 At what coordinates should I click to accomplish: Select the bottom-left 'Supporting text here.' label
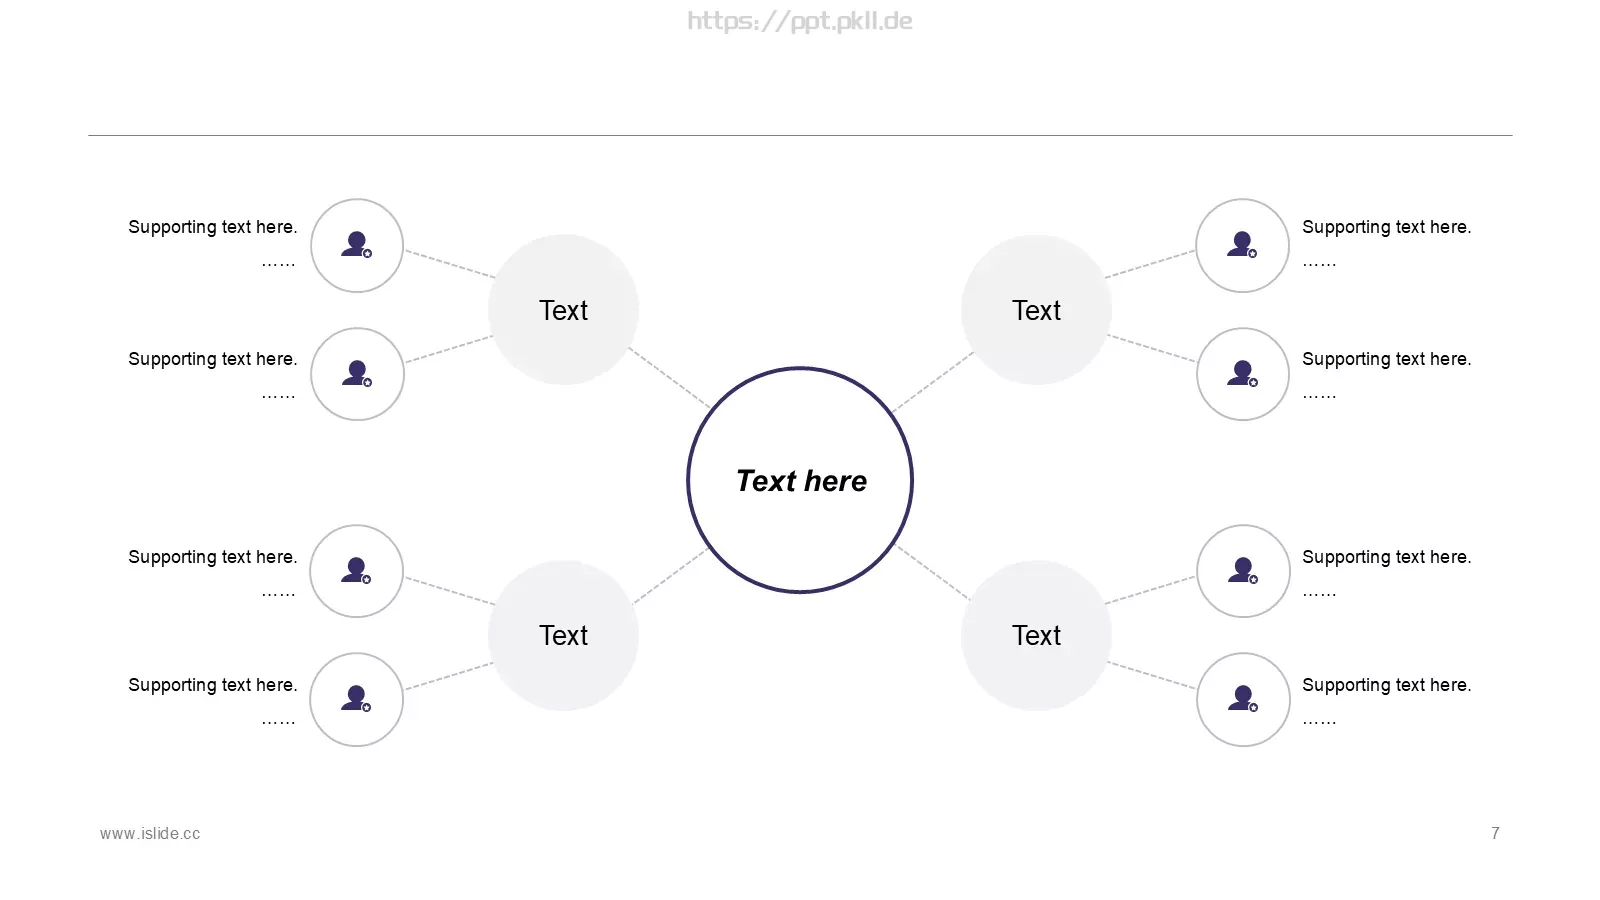click(x=213, y=685)
